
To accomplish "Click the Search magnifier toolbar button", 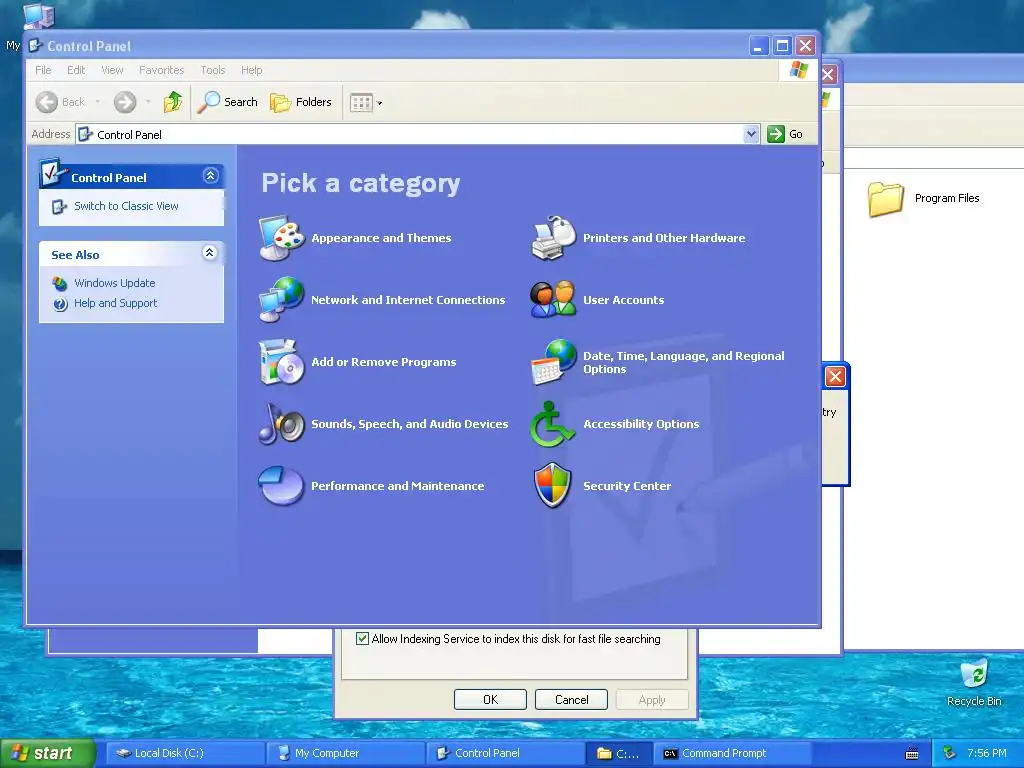I will click(x=228, y=102).
